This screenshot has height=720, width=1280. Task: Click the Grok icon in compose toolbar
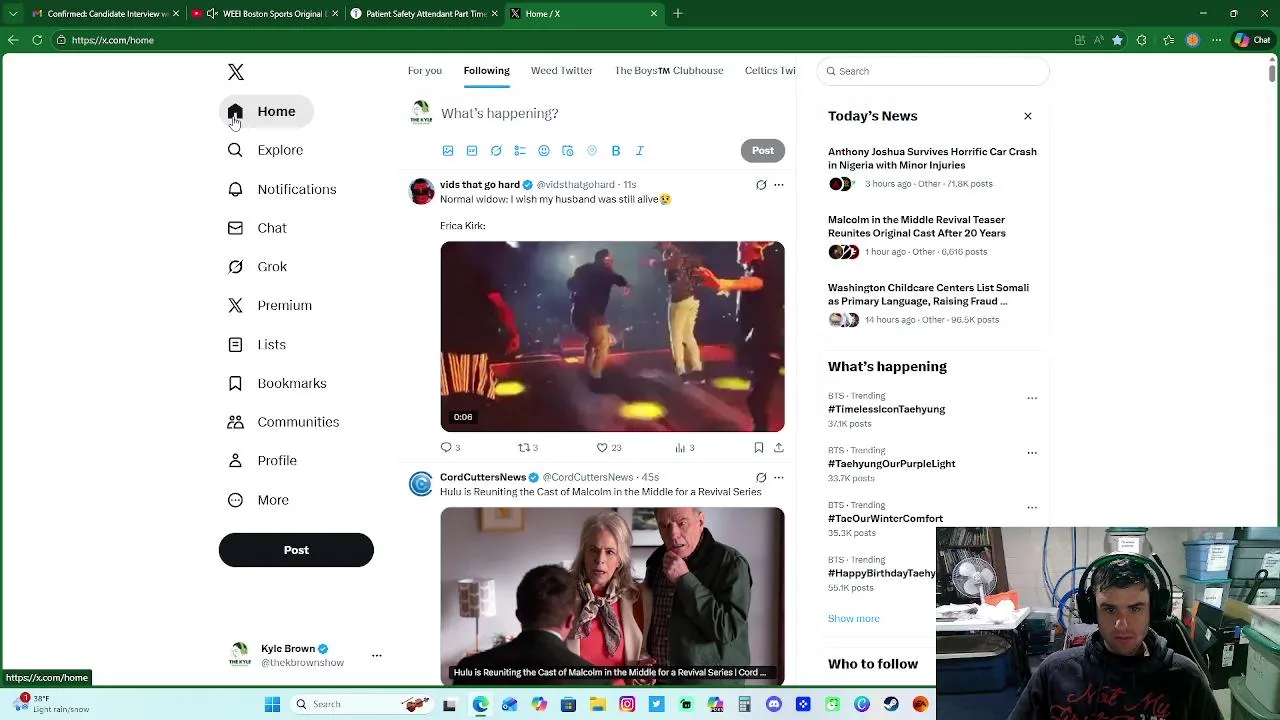496,151
